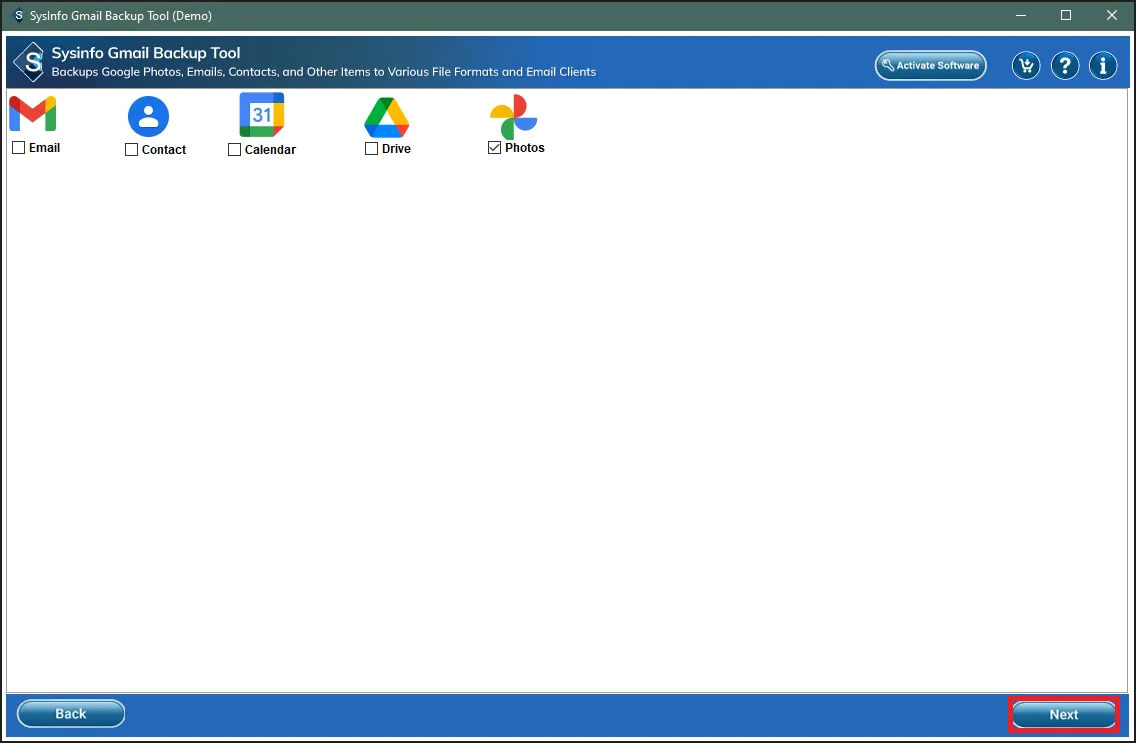Image resolution: width=1136 pixels, height=743 pixels.
Task: Enable the Calendar checkbox
Action: [234, 150]
